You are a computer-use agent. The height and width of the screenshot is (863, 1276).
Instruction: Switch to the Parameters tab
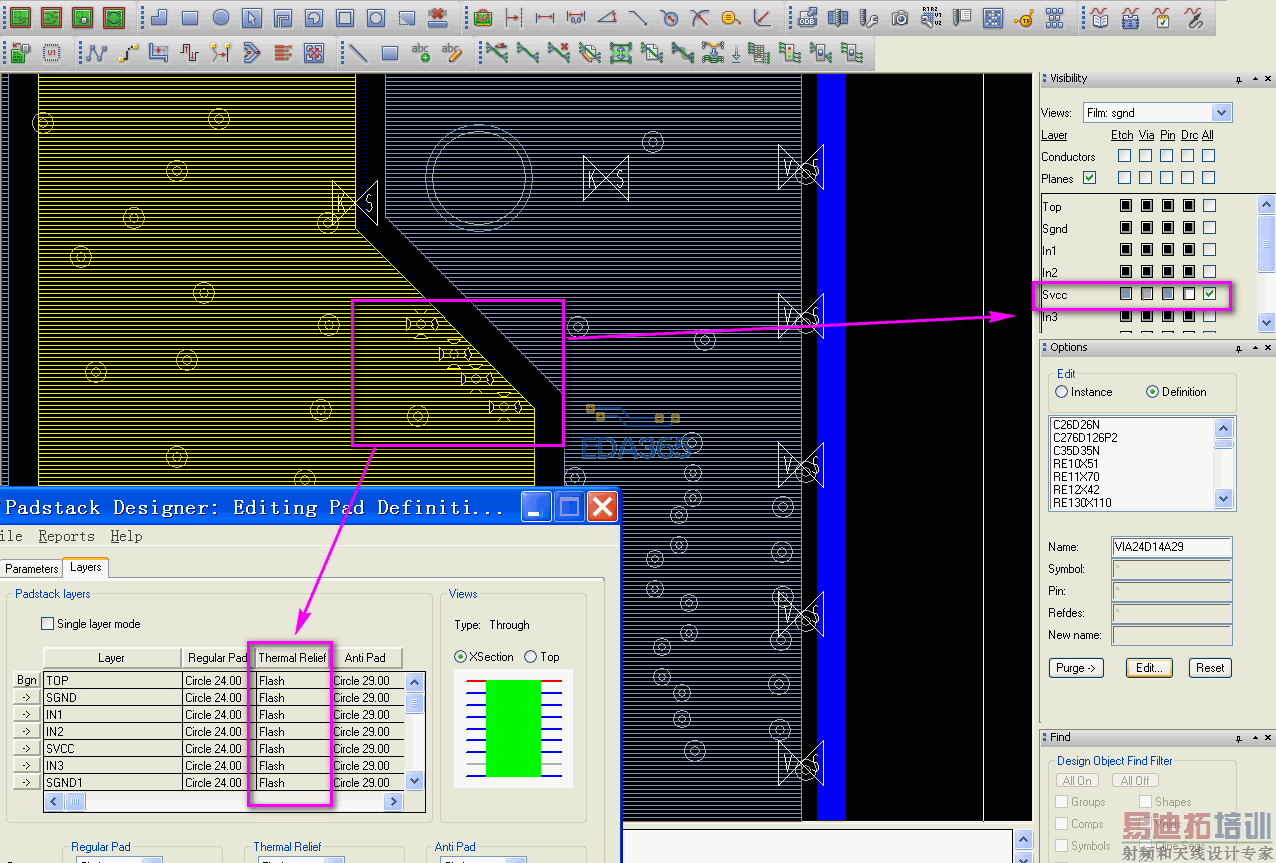coord(32,568)
